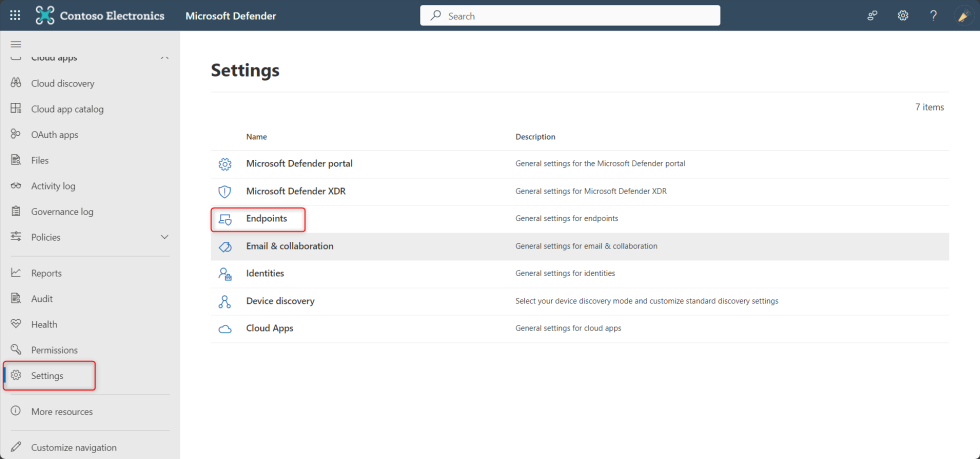
Task: Click the Identities person icon
Action: tap(225, 275)
